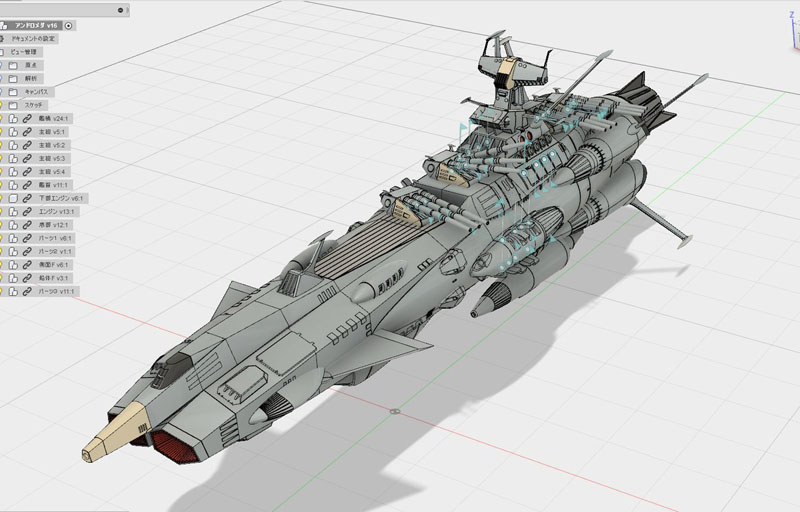This screenshot has width=800, height=512.
Task: Click the empty component icon of 下部エンジン v6:1
Action: coord(14,198)
